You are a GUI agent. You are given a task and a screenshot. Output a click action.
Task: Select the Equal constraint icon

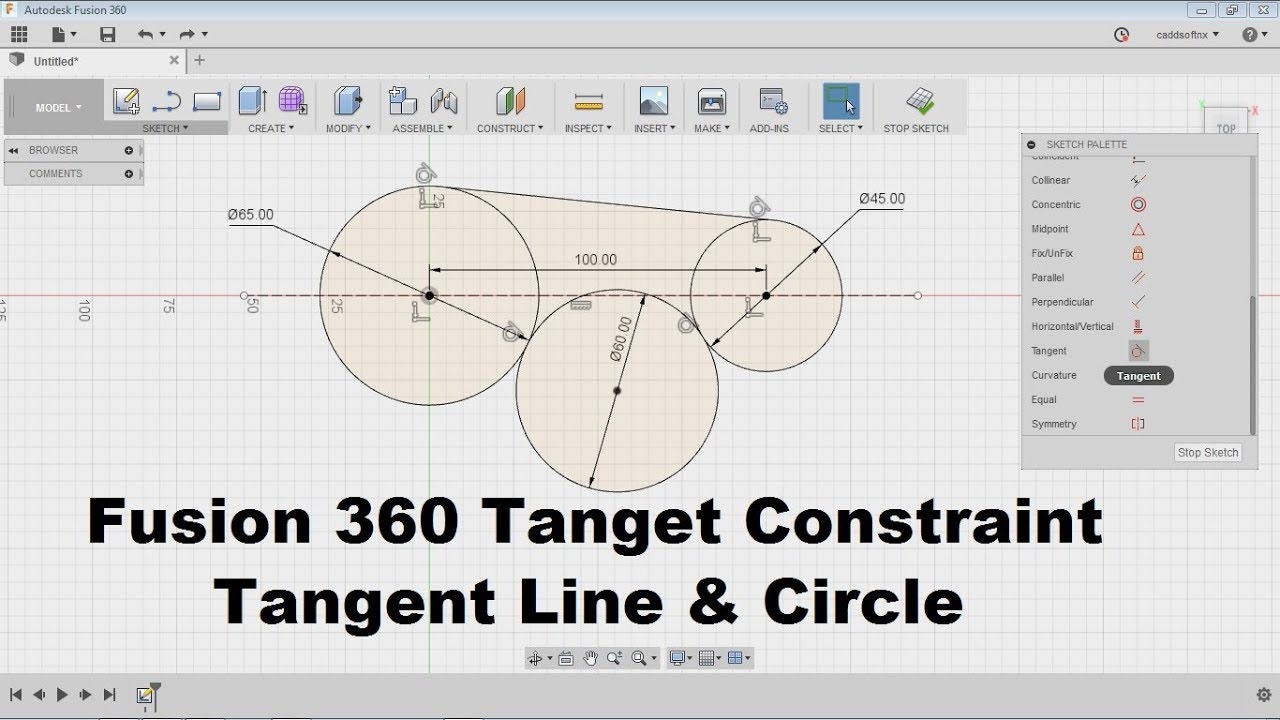point(1138,400)
